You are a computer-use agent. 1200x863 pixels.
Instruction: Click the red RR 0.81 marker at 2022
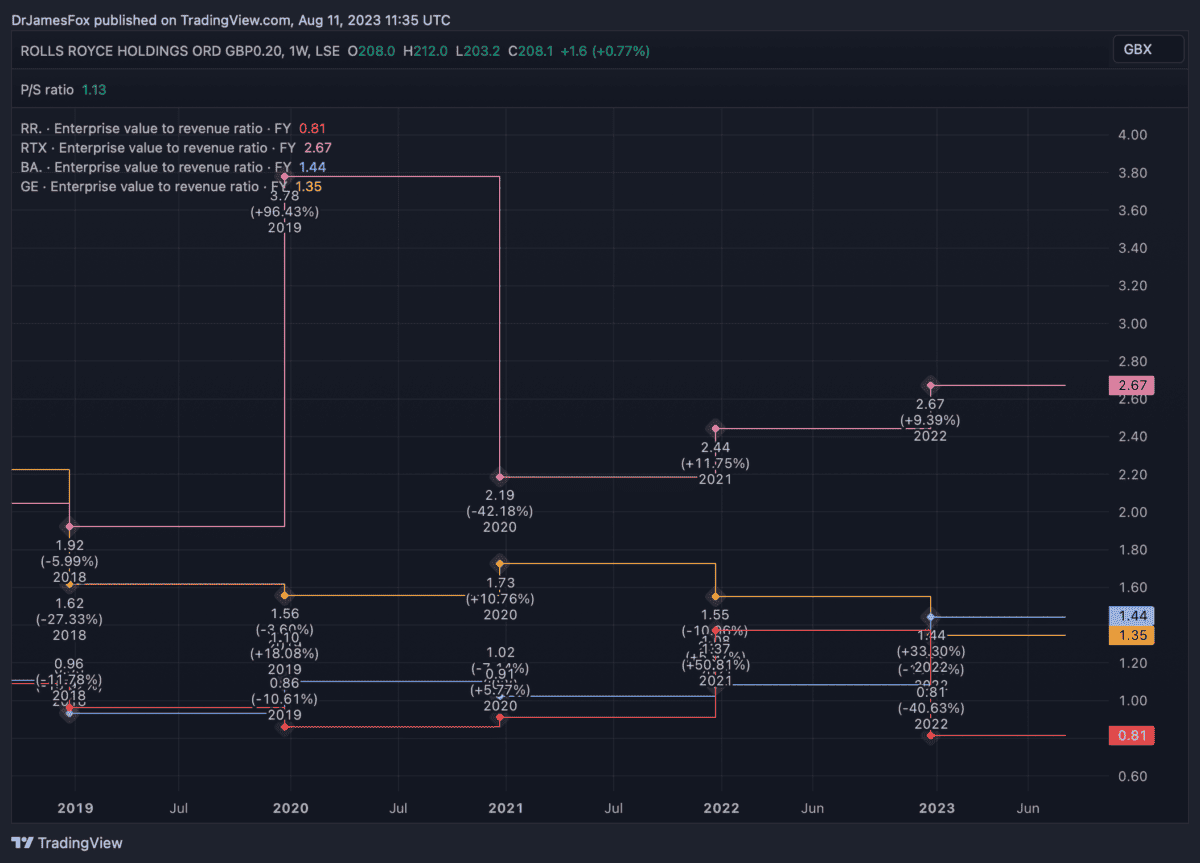coord(931,735)
